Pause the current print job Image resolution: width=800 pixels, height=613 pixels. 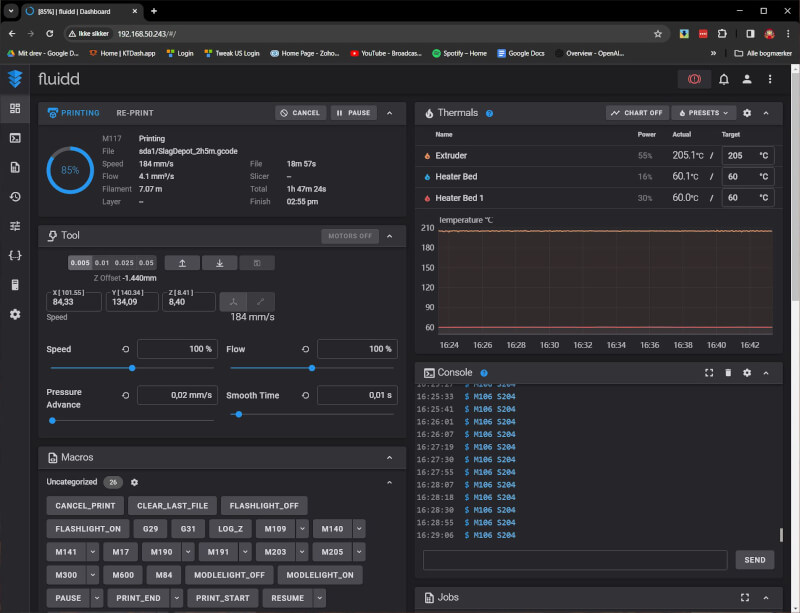pos(352,113)
